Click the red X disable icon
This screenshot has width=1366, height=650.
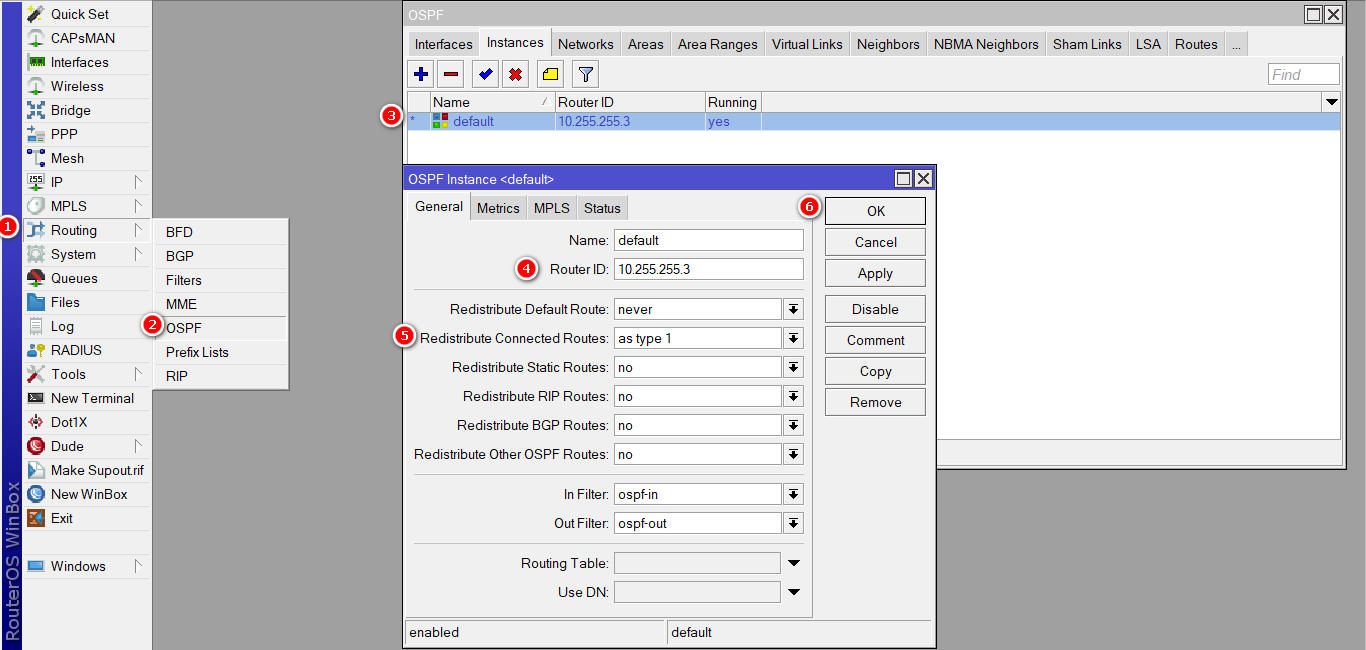click(515, 74)
